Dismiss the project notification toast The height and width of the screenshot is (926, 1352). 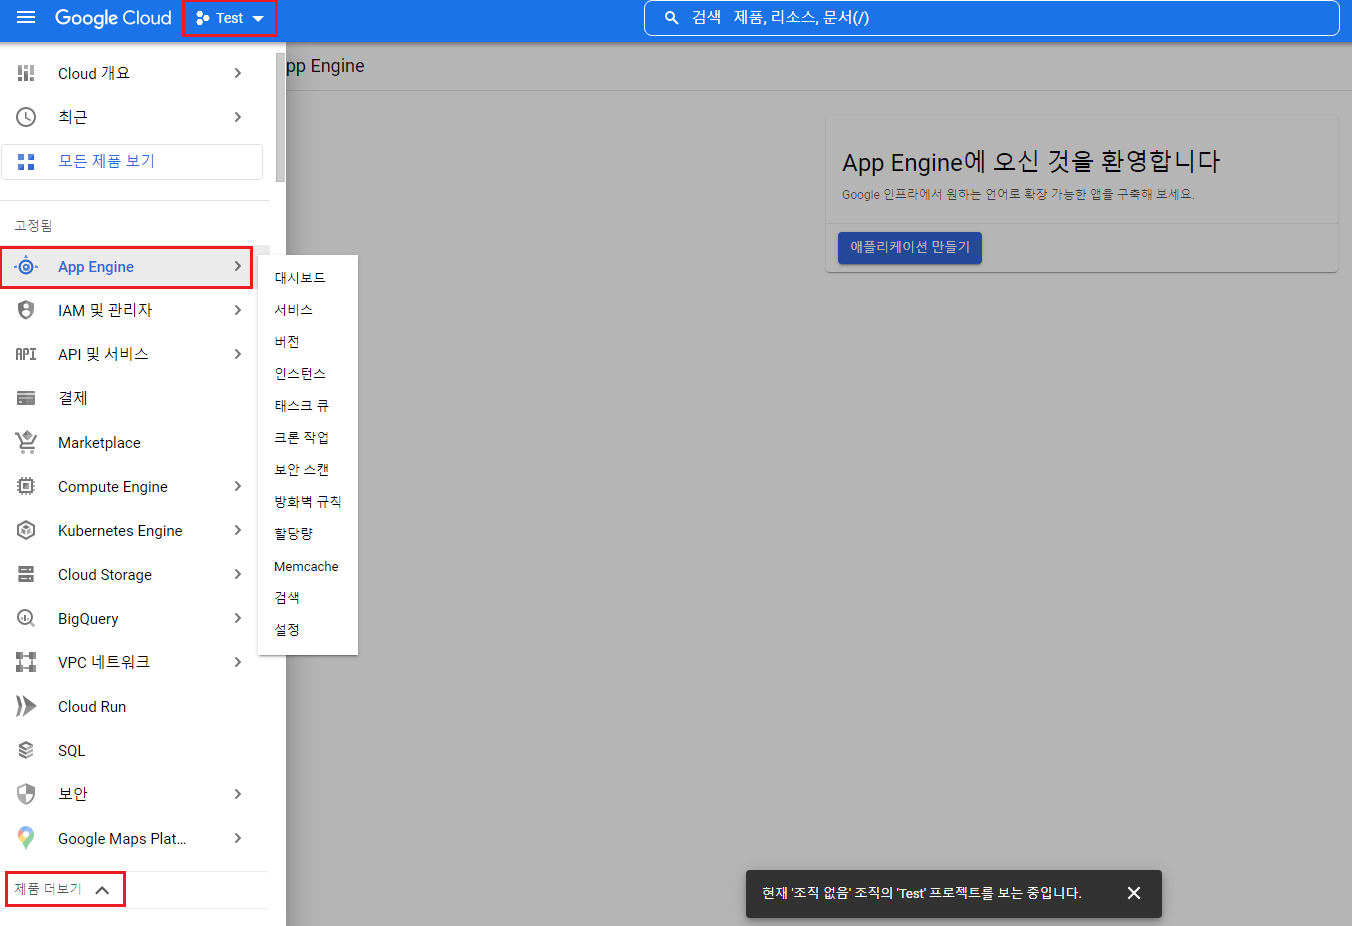point(1134,893)
